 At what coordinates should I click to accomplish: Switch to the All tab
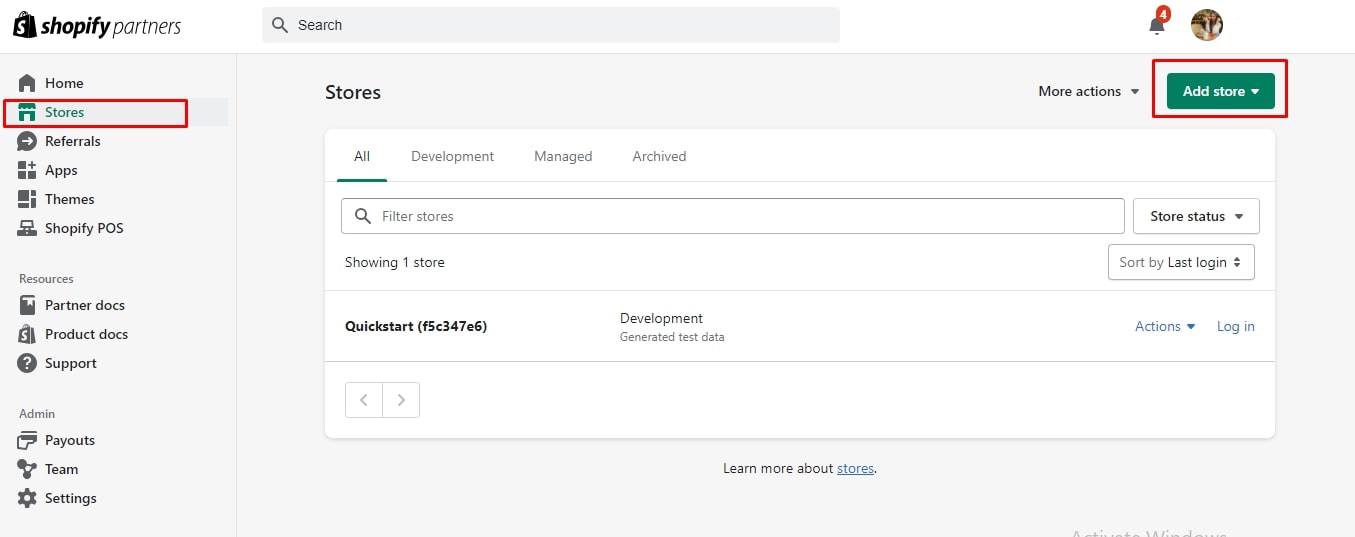point(362,156)
